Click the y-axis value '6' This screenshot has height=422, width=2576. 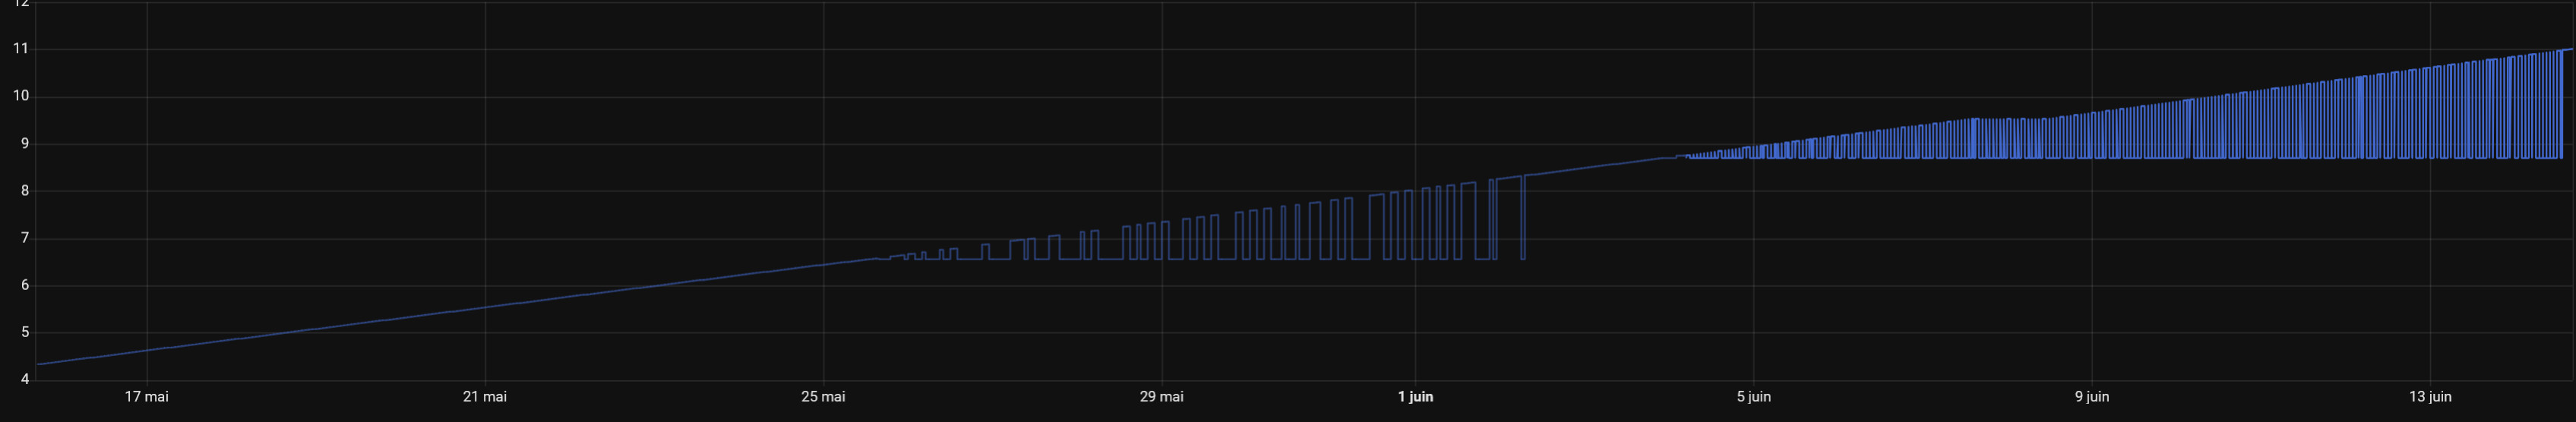tap(25, 286)
